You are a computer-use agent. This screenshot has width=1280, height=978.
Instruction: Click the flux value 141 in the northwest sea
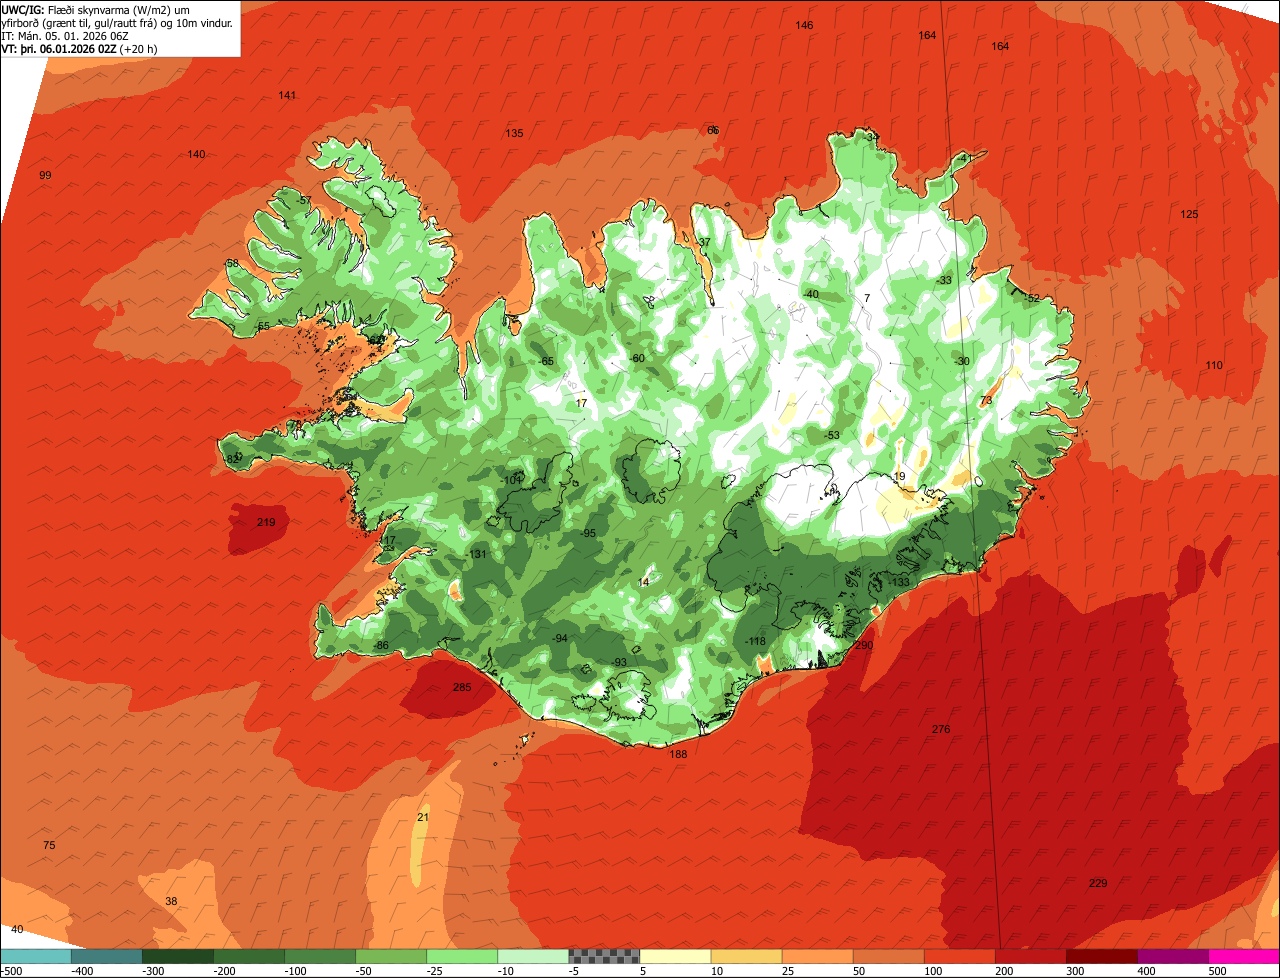tap(287, 95)
